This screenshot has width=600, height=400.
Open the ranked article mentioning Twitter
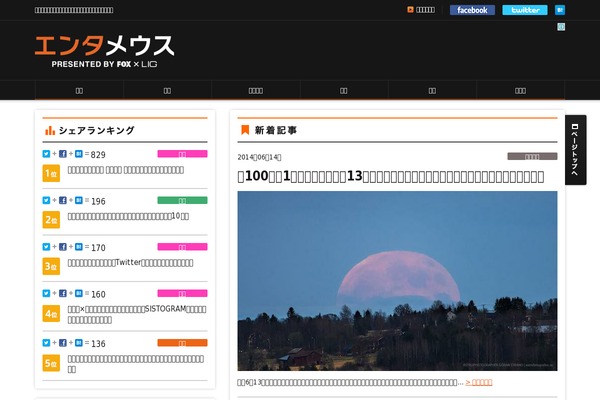[130, 263]
